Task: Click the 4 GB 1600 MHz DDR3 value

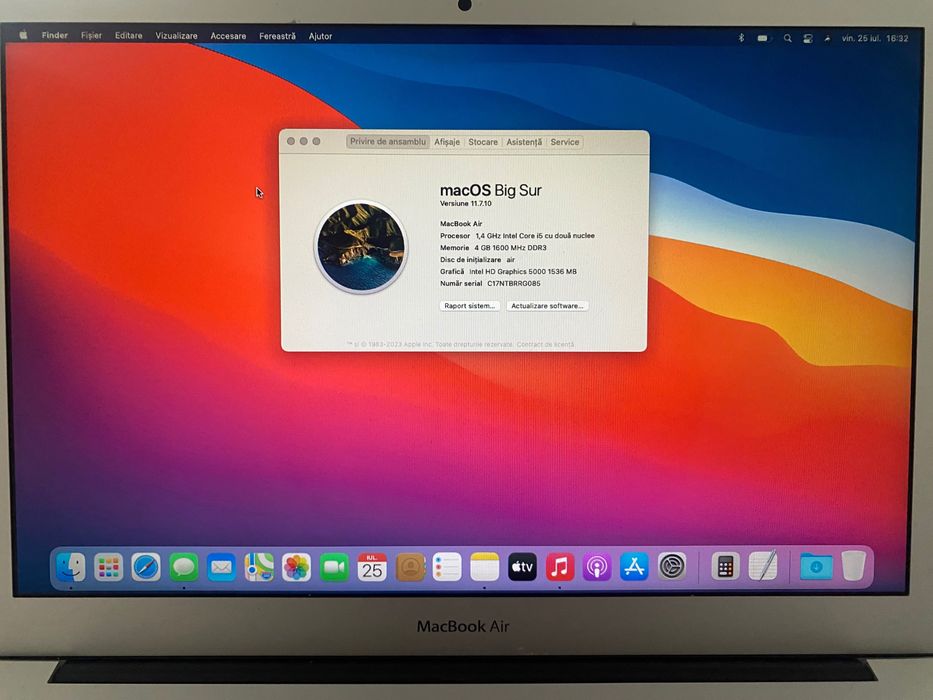Action: (510, 248)
